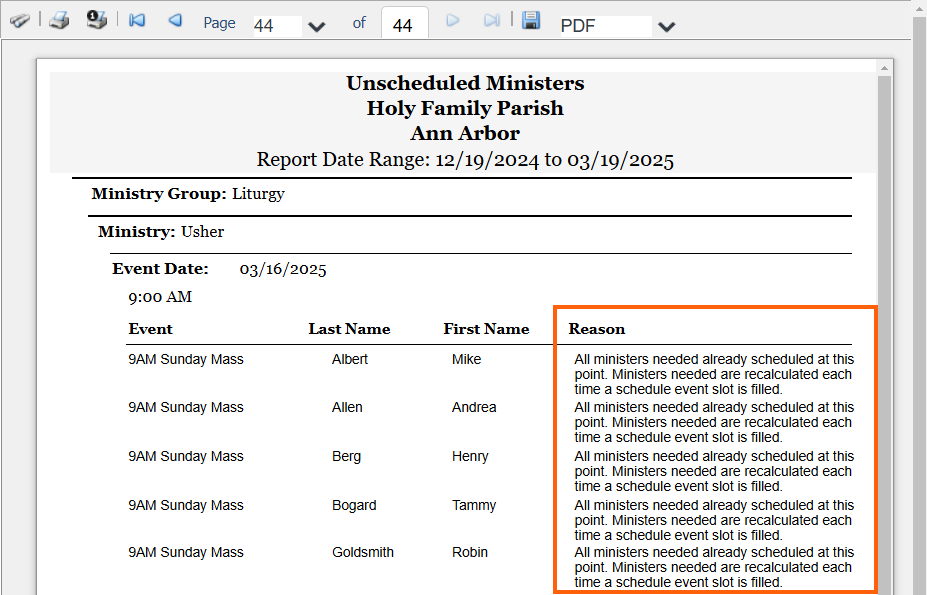Click last name 'Berg'

(346, 457)
